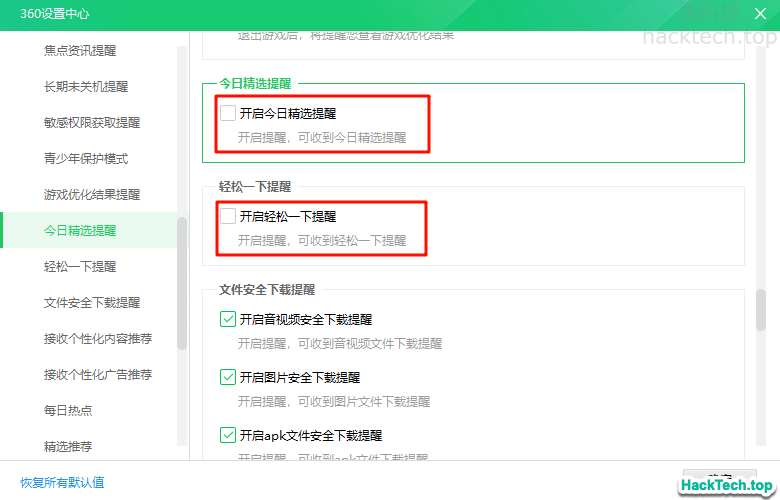The width and height of the screenshot is (780, 500).
Task: Go to 接收个性化广告推荐 settings
Action: tap(98, 375)
